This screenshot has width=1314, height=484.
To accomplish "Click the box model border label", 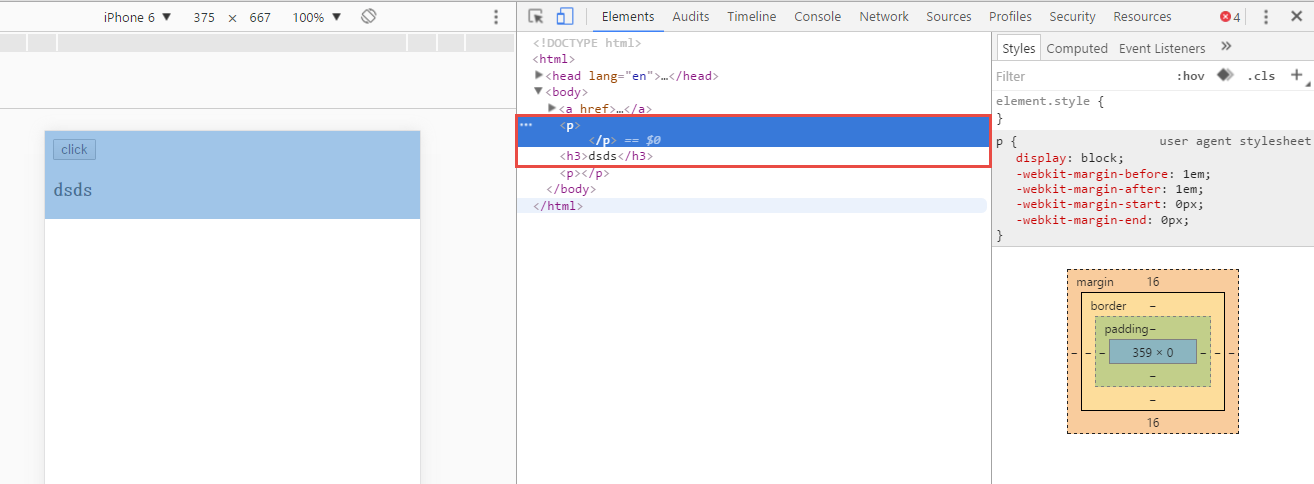I will pyautogui.click(x=1108, y=305).
